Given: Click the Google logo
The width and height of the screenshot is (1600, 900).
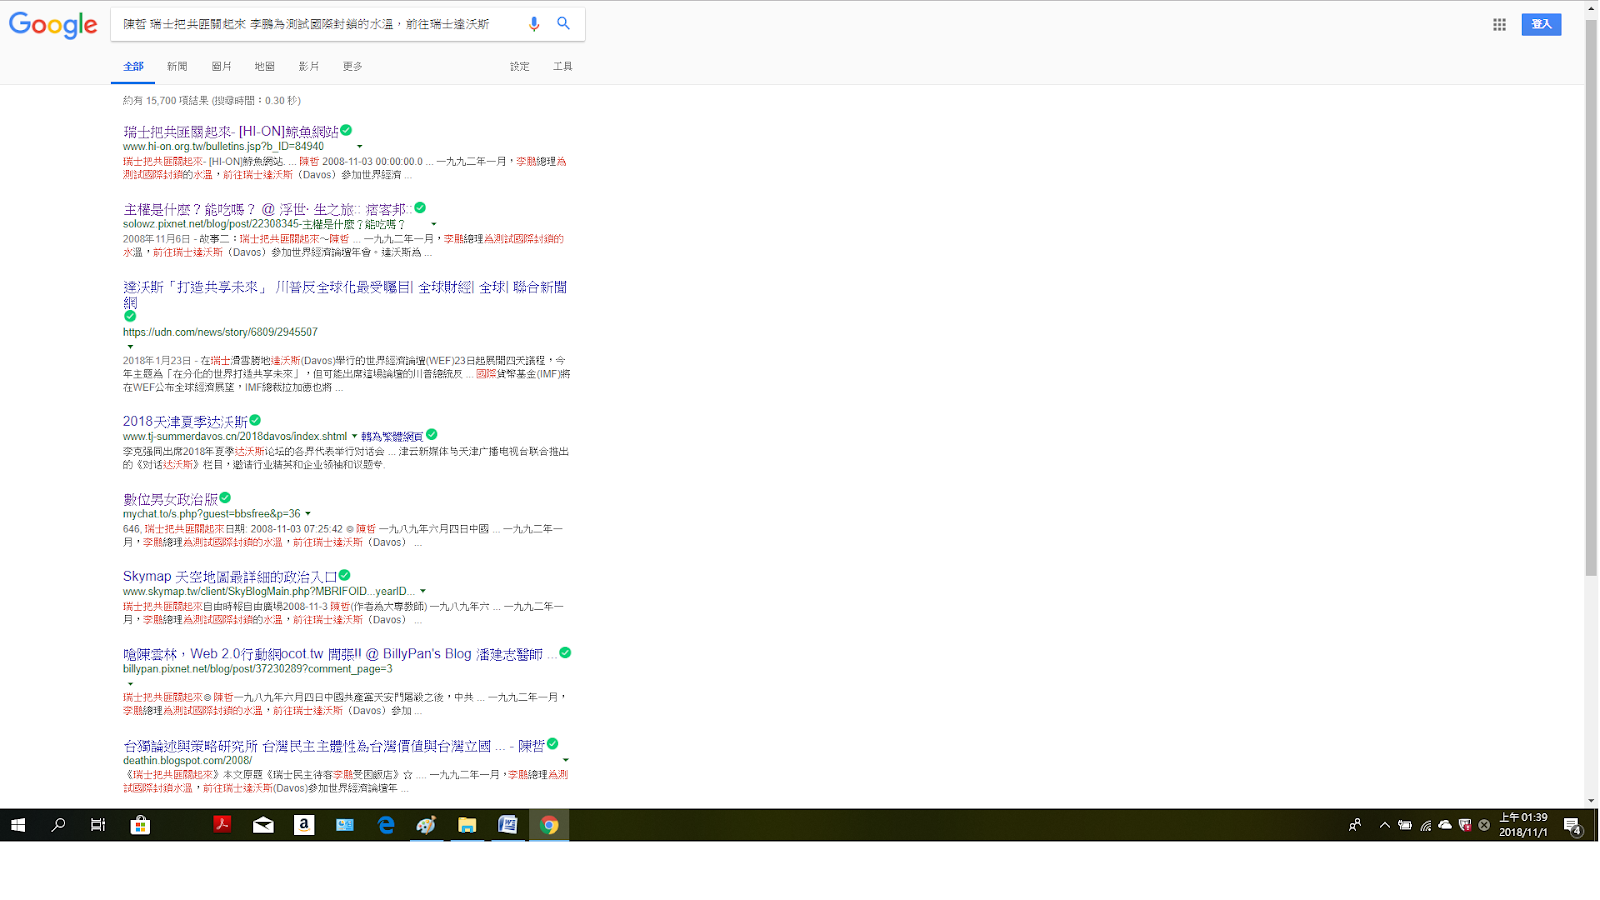Looking at the screenshot, I should pyautogui.click(x=53, y=24).
